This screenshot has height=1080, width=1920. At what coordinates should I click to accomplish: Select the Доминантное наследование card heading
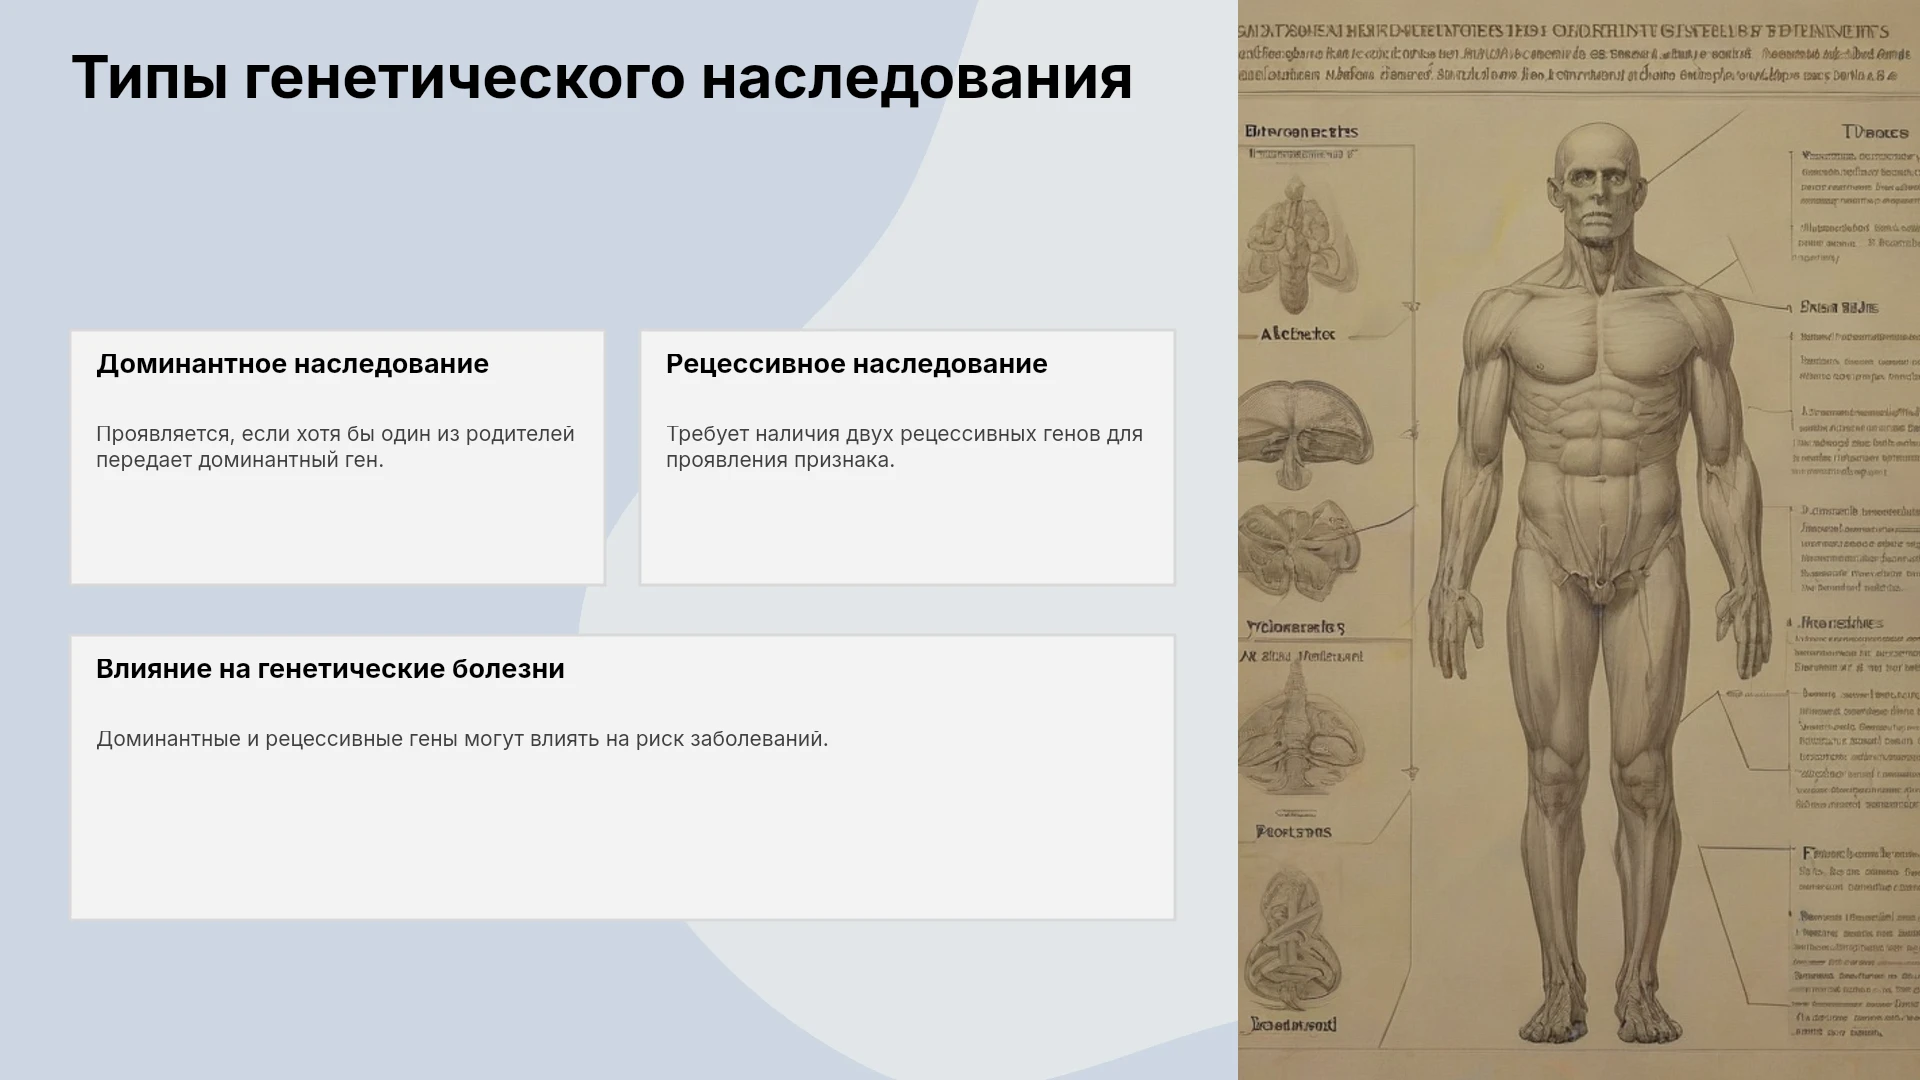pos(292,364)
